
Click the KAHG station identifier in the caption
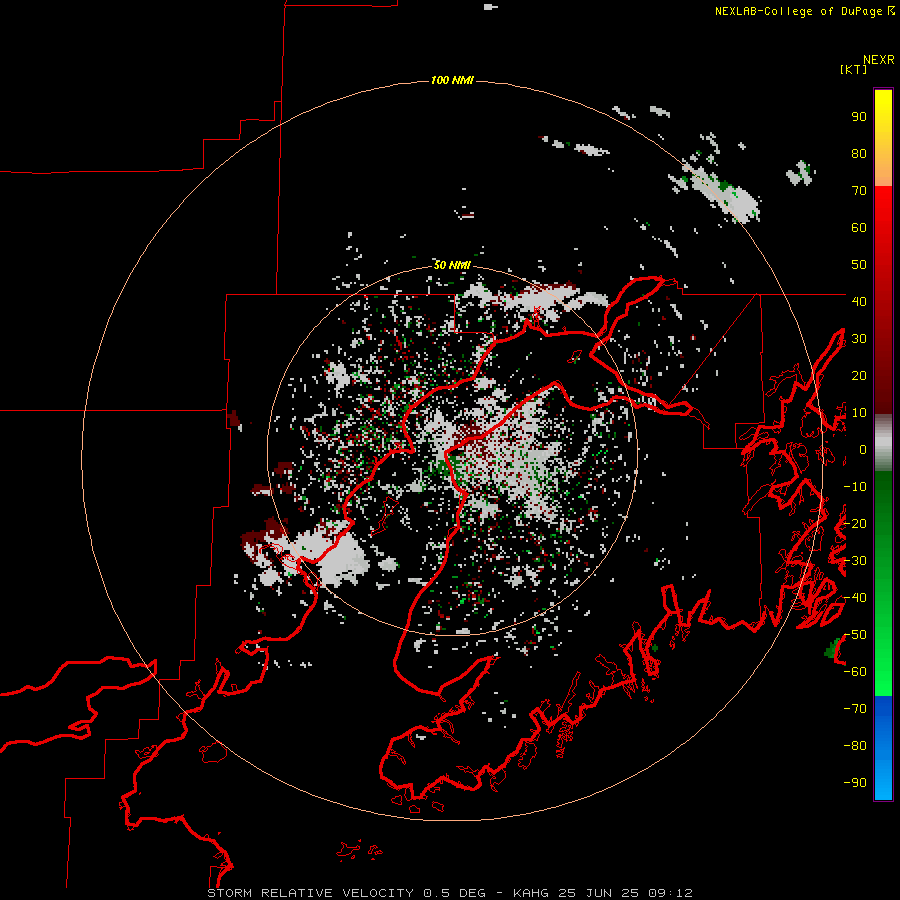click(531, 893)
